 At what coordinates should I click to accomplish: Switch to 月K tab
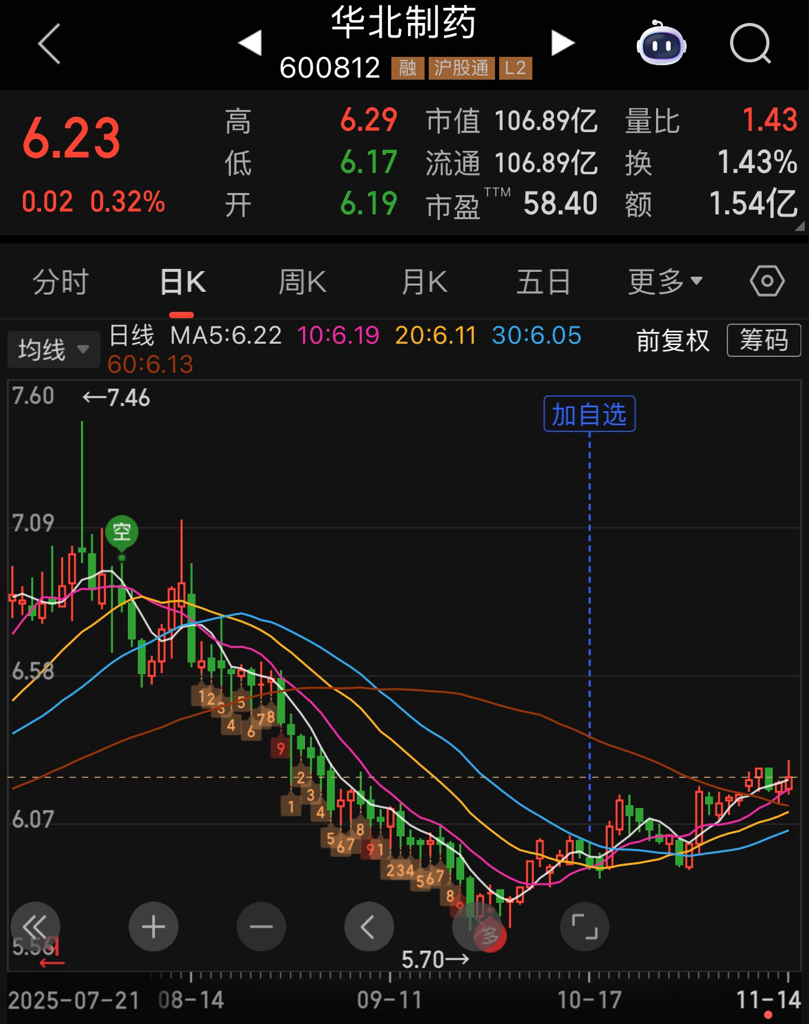coord(424,282)
